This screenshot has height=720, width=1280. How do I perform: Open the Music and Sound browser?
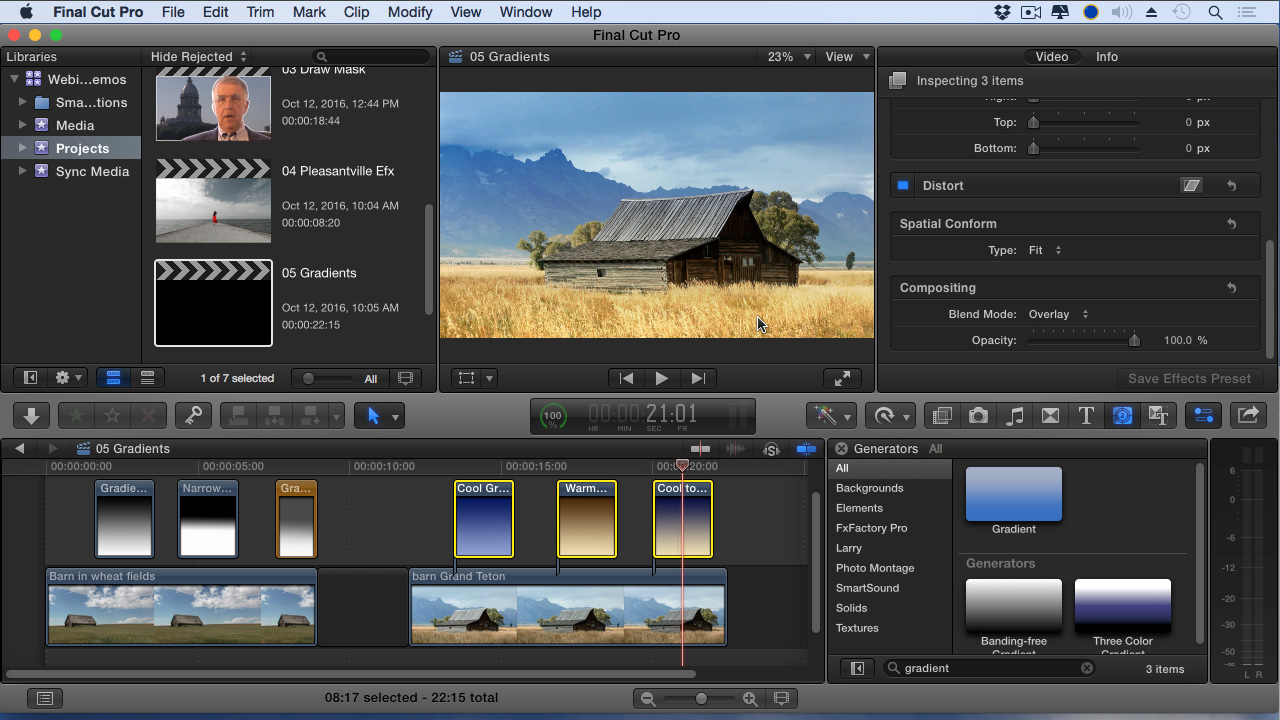(1014, 416)
